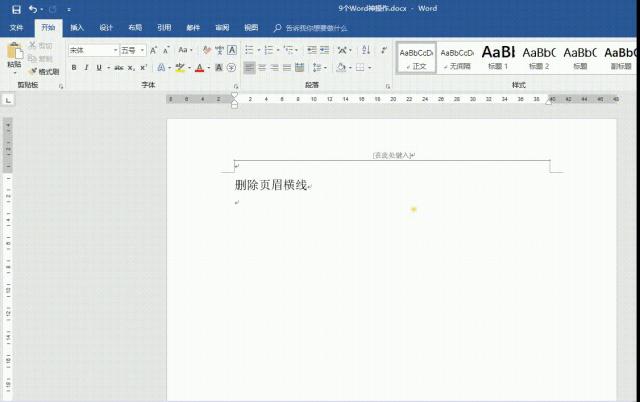Apply text effects outlined A
This screenshot has width=640, height=402.
[161, 68]
